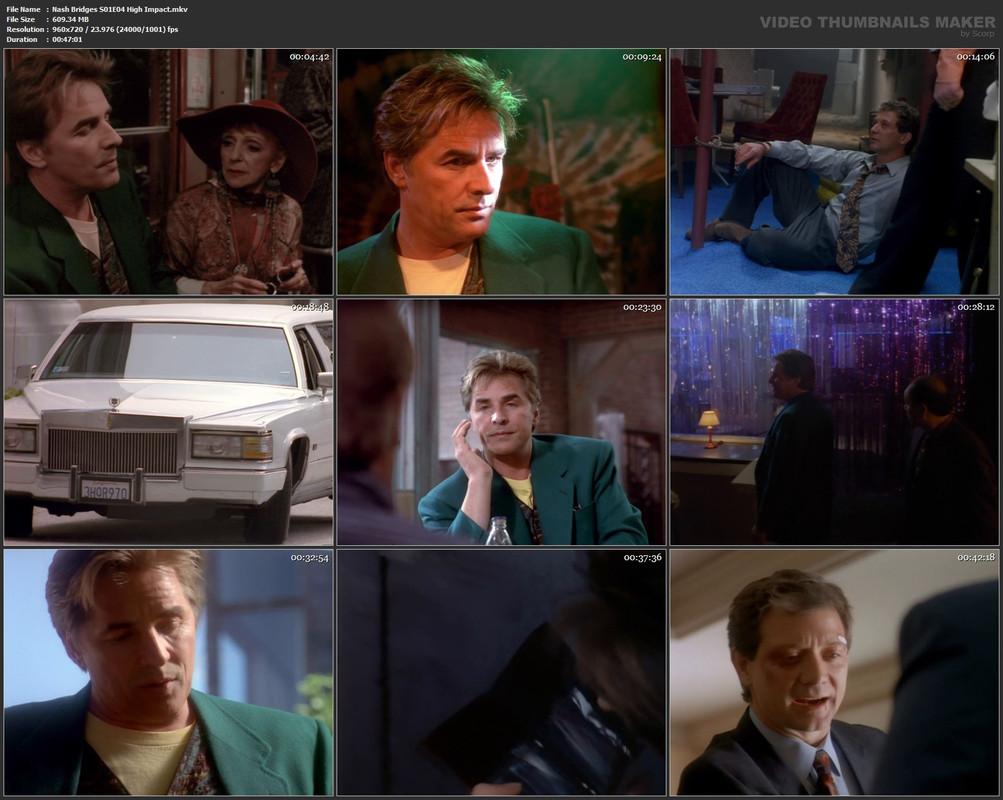Select the thumbnail at 00:32:54
This screenshot has width=1003, height=800.
pyautogui.click(x=168, y=672)
